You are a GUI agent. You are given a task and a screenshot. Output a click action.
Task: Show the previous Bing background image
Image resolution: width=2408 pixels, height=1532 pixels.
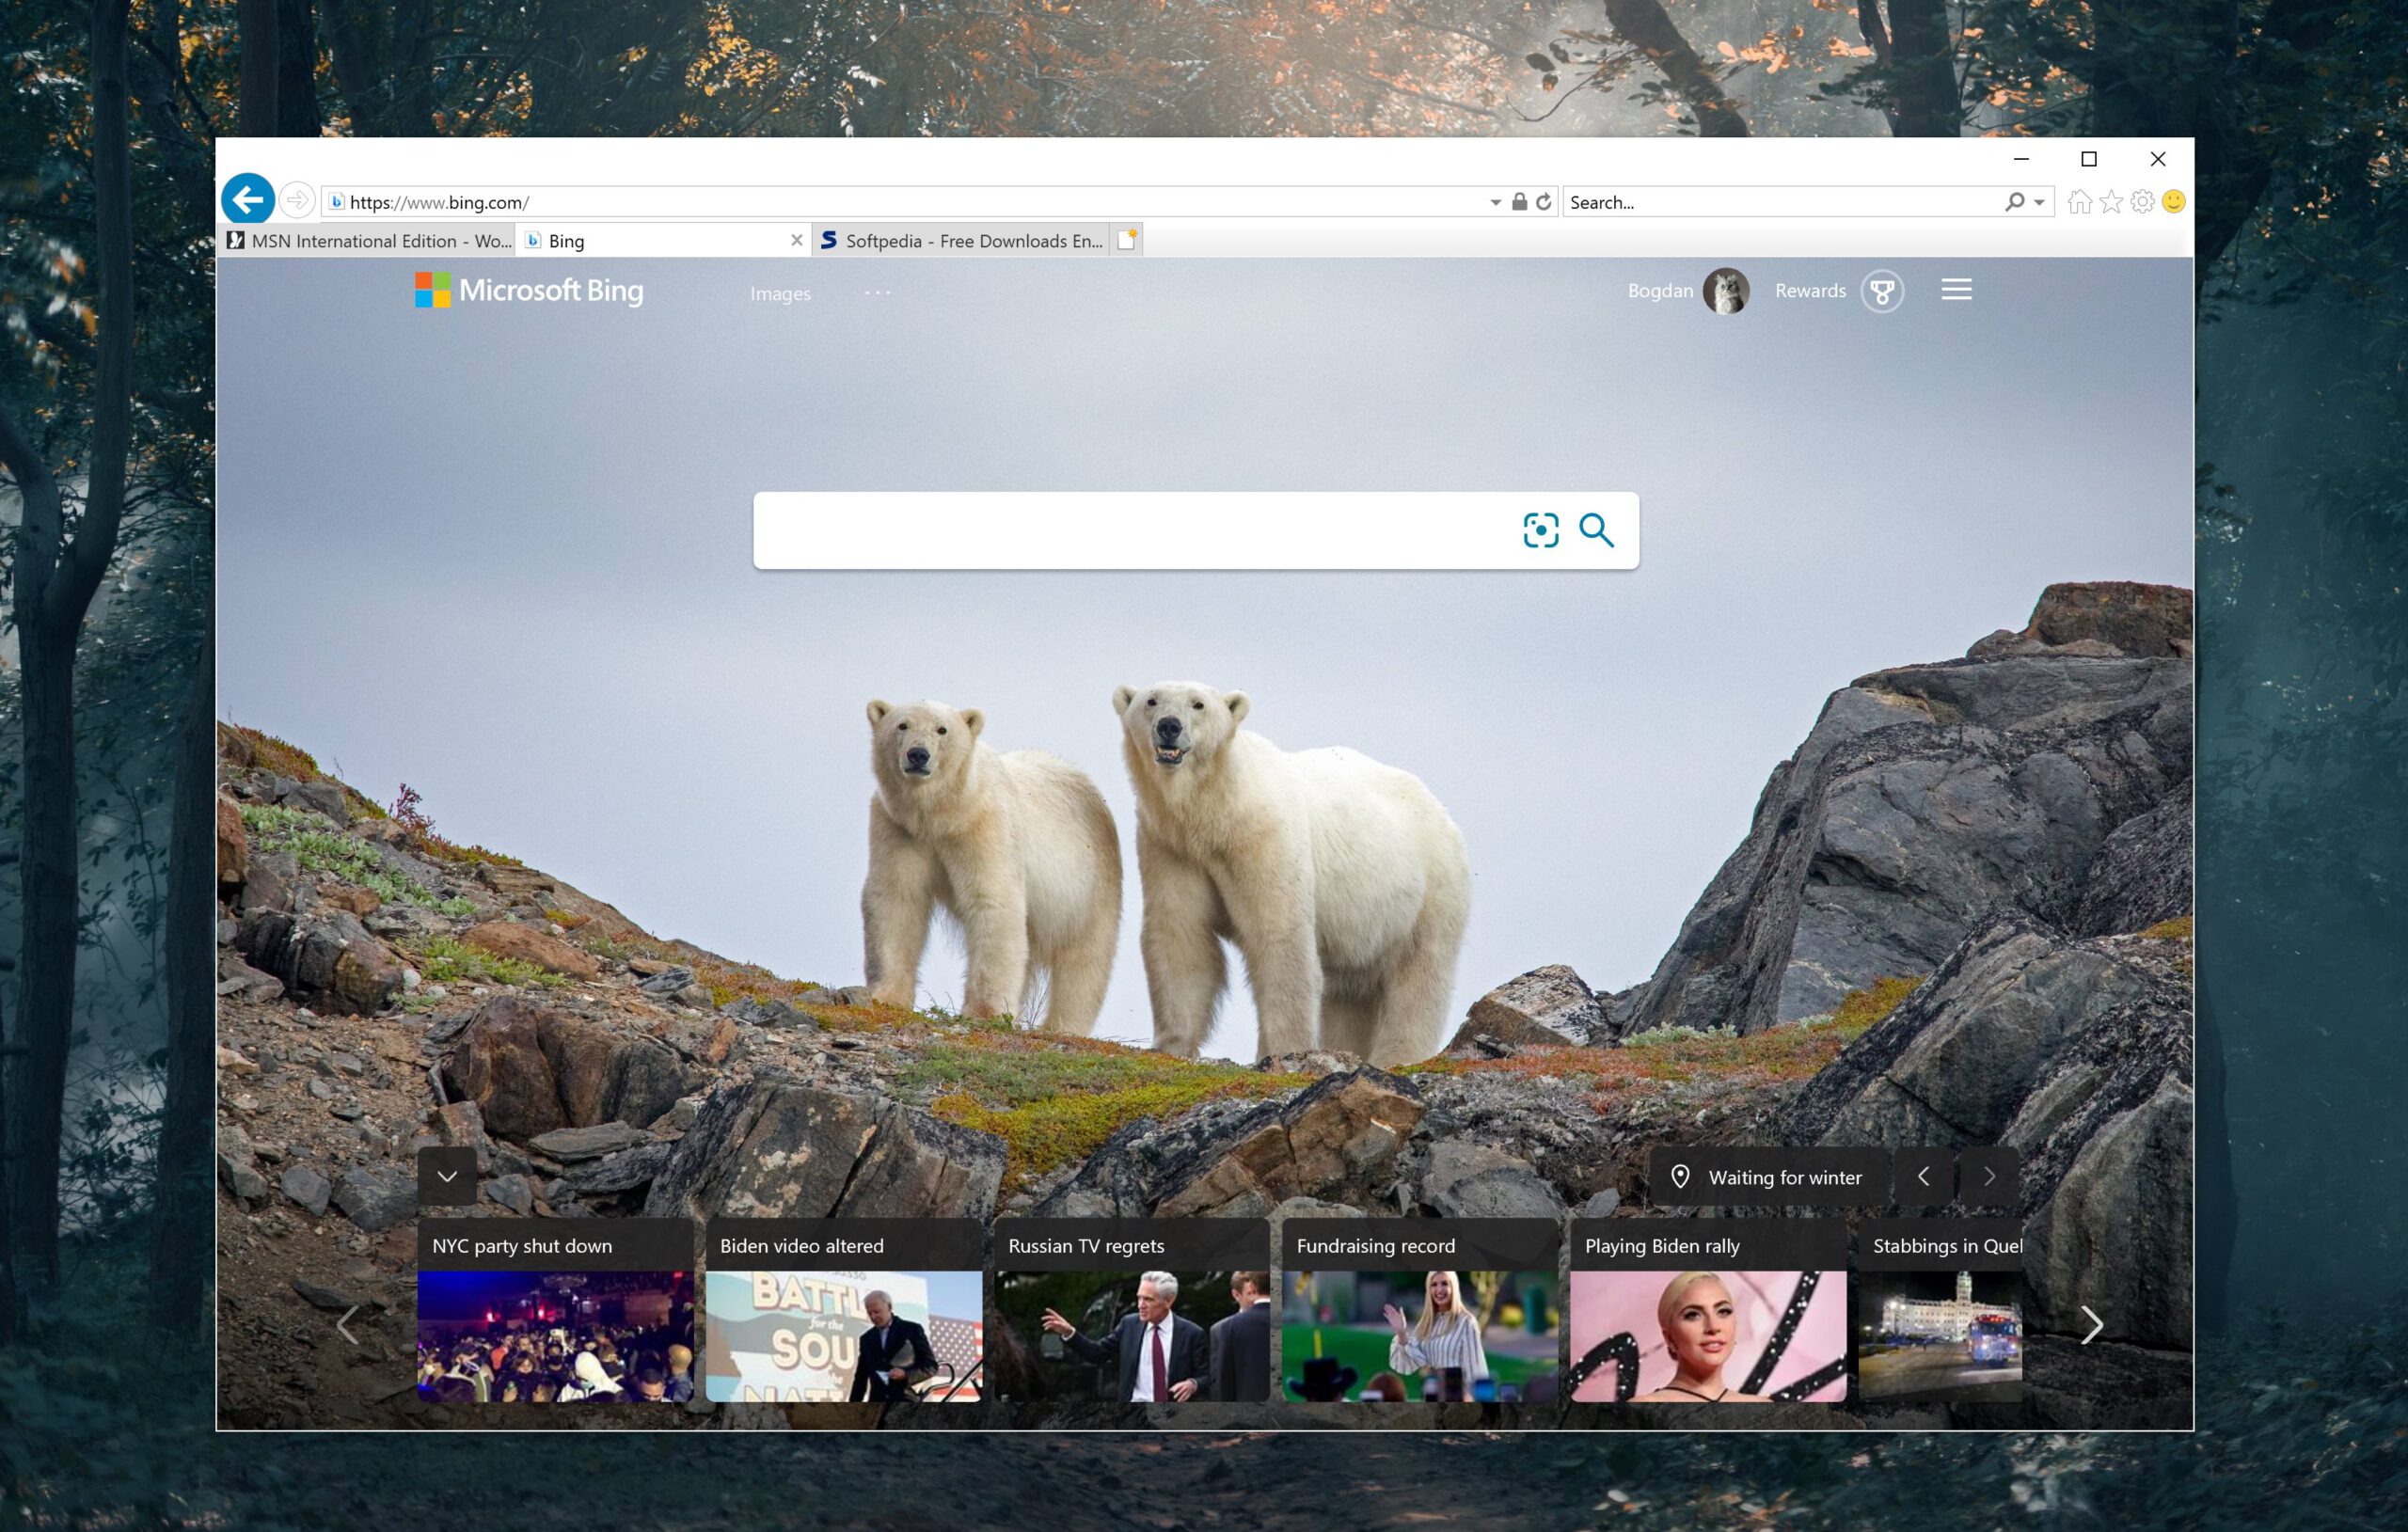click(1924, 1177)
